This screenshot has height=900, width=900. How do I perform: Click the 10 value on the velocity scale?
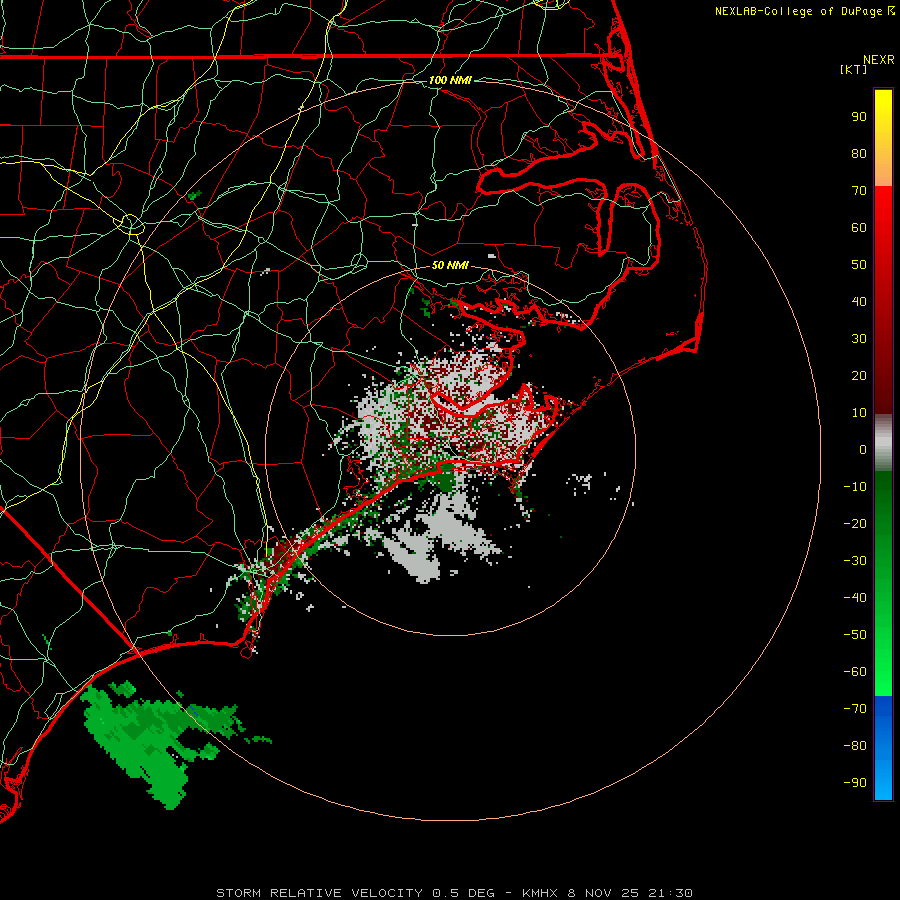(x=859, y=413)
